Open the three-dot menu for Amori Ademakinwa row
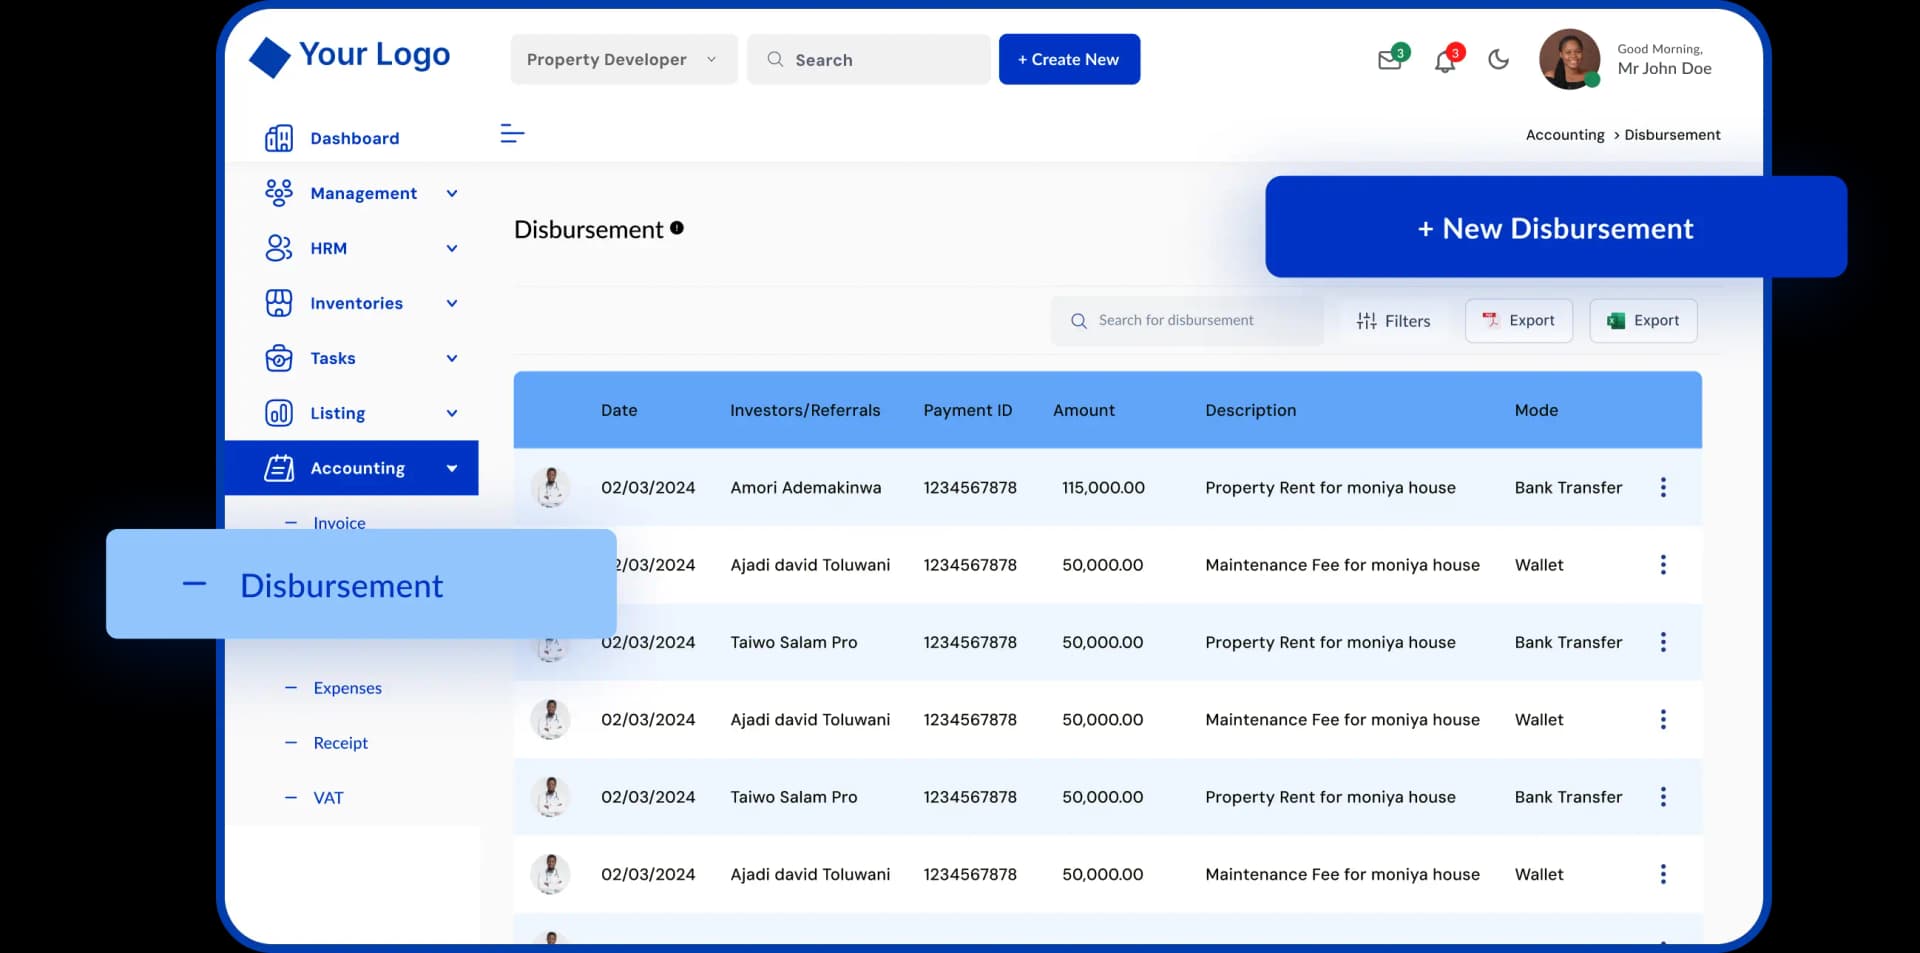The height and width of the screenshot is (953, 1920). [x=1663, y=488]
